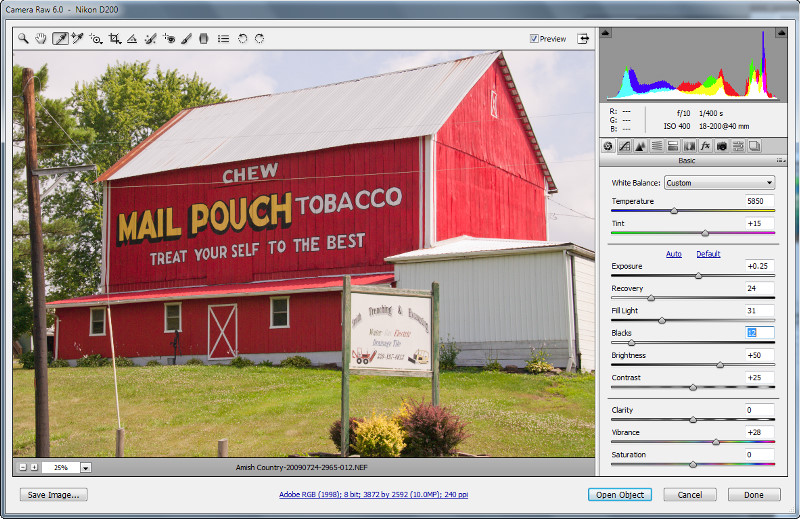
Task: Open the Effects (fx) tab
Action: pyautogui.click(x=706, y=146)
